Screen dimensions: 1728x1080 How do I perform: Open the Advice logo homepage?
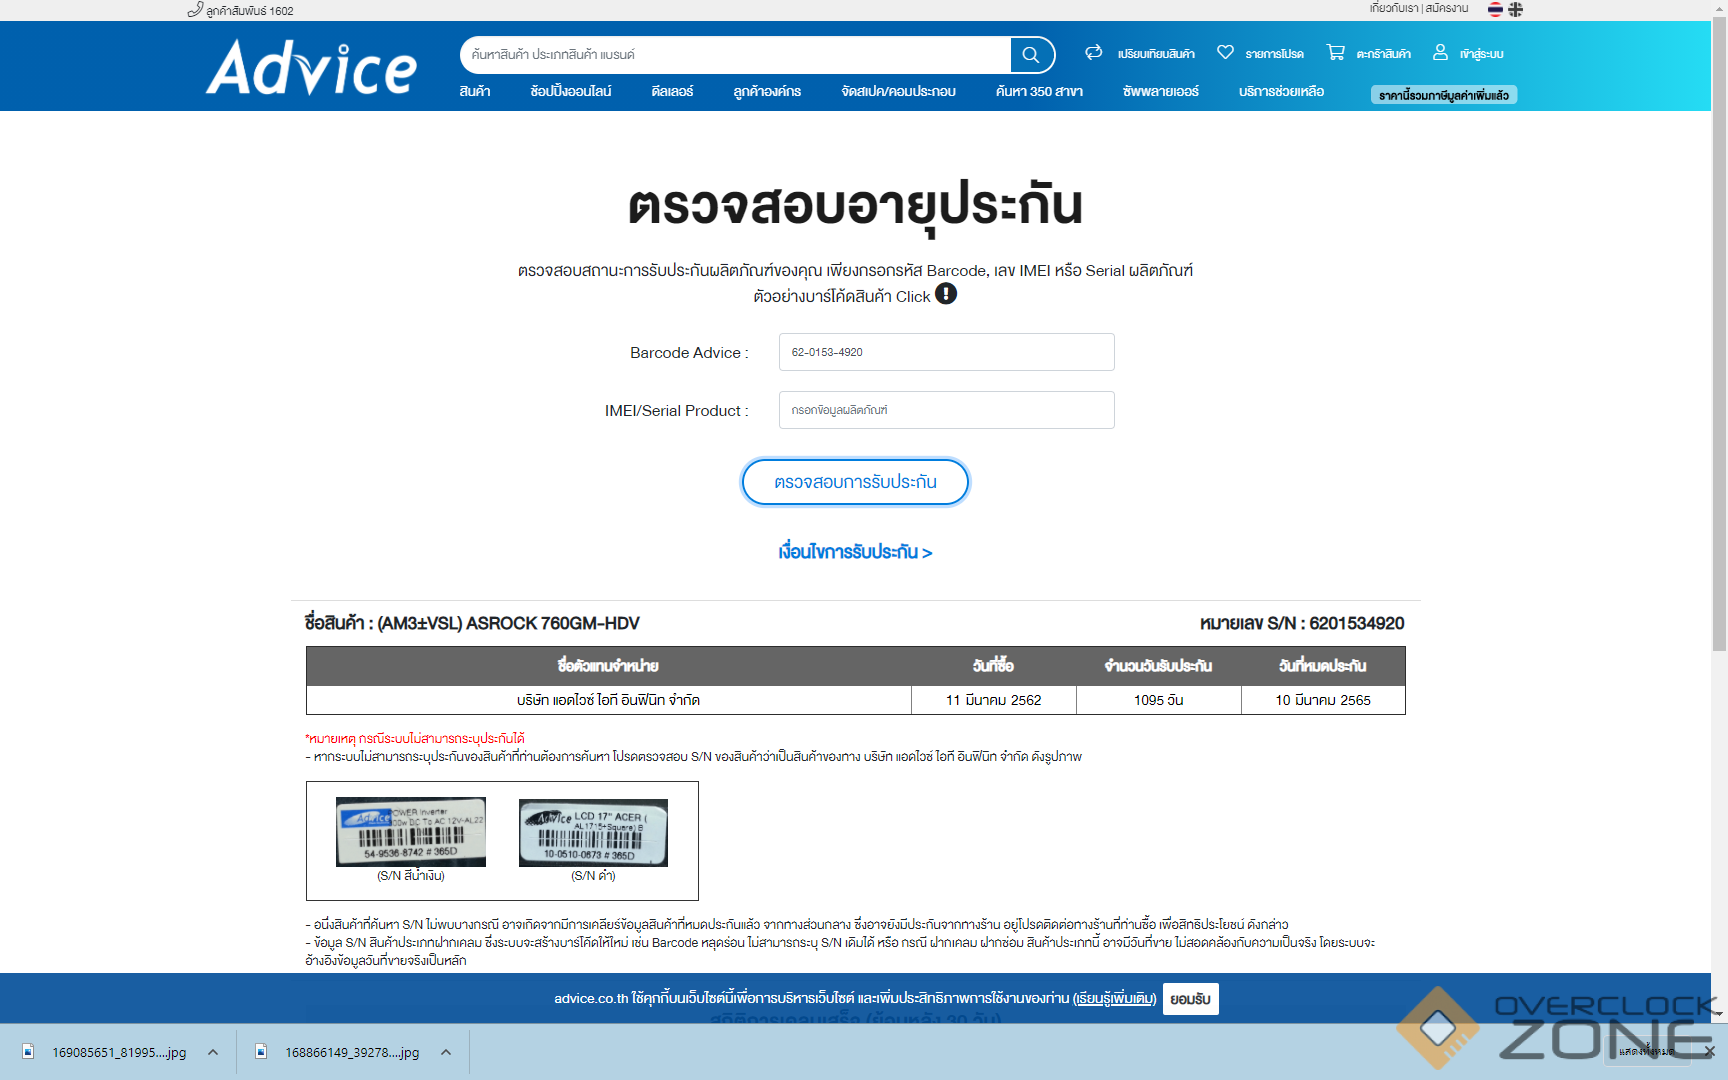tap(311, 67)
